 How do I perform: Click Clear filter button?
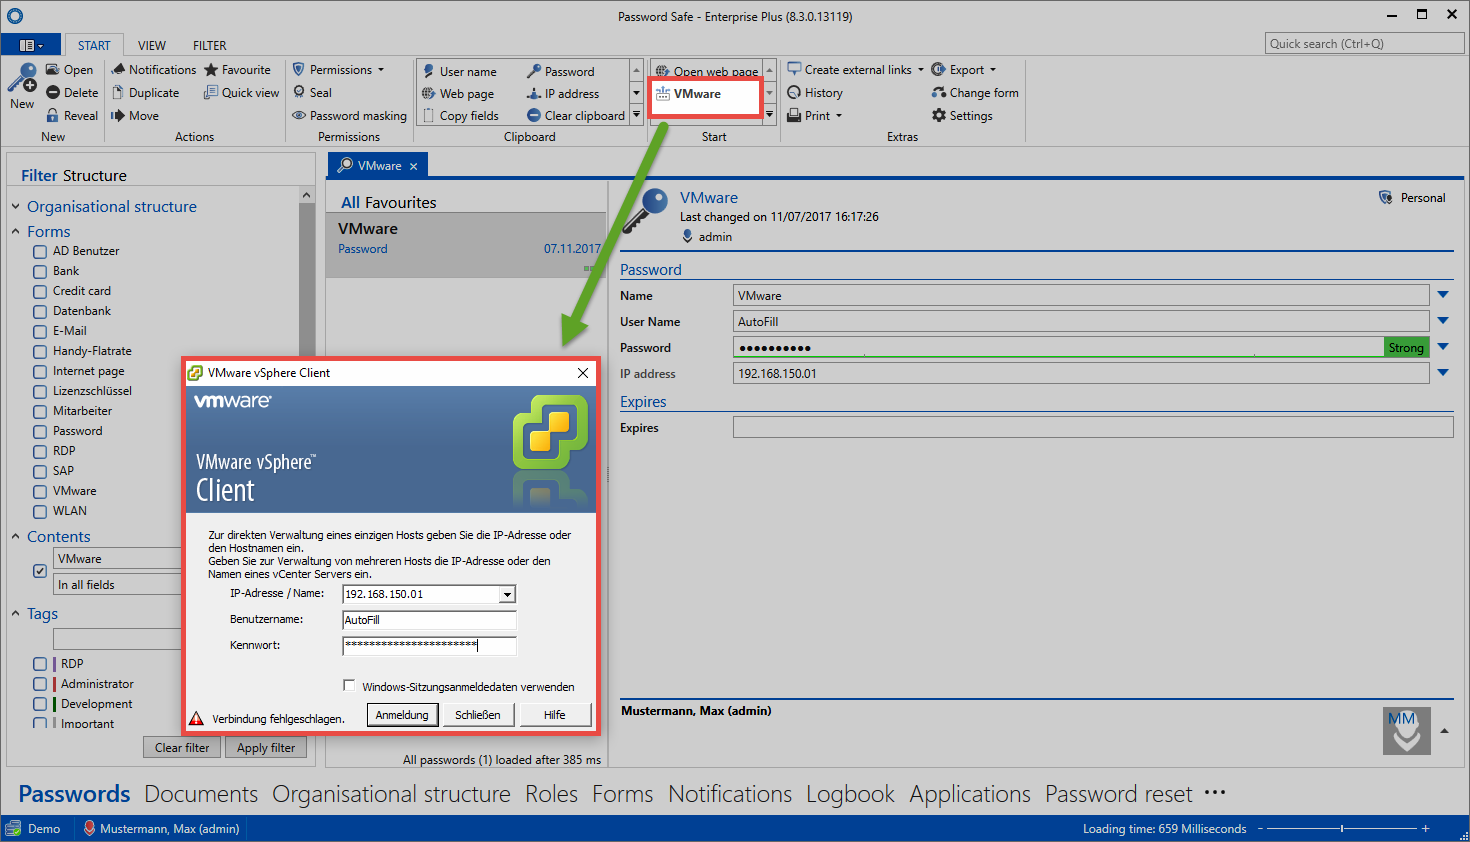pyautogui.click(x=182, y=748)
